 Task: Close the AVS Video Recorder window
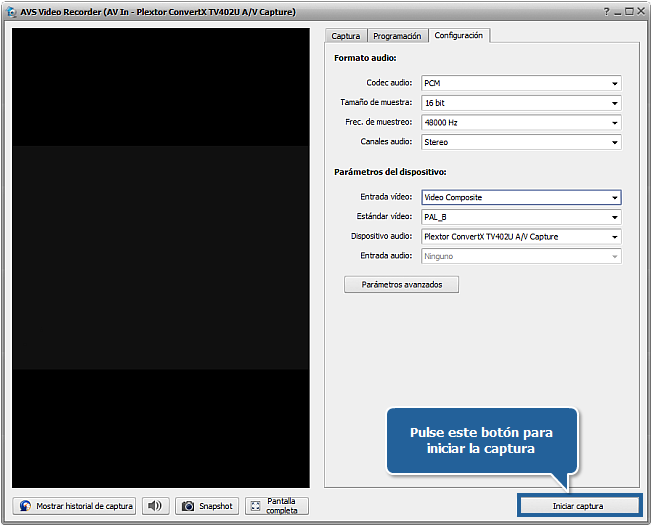coord(641,12)
